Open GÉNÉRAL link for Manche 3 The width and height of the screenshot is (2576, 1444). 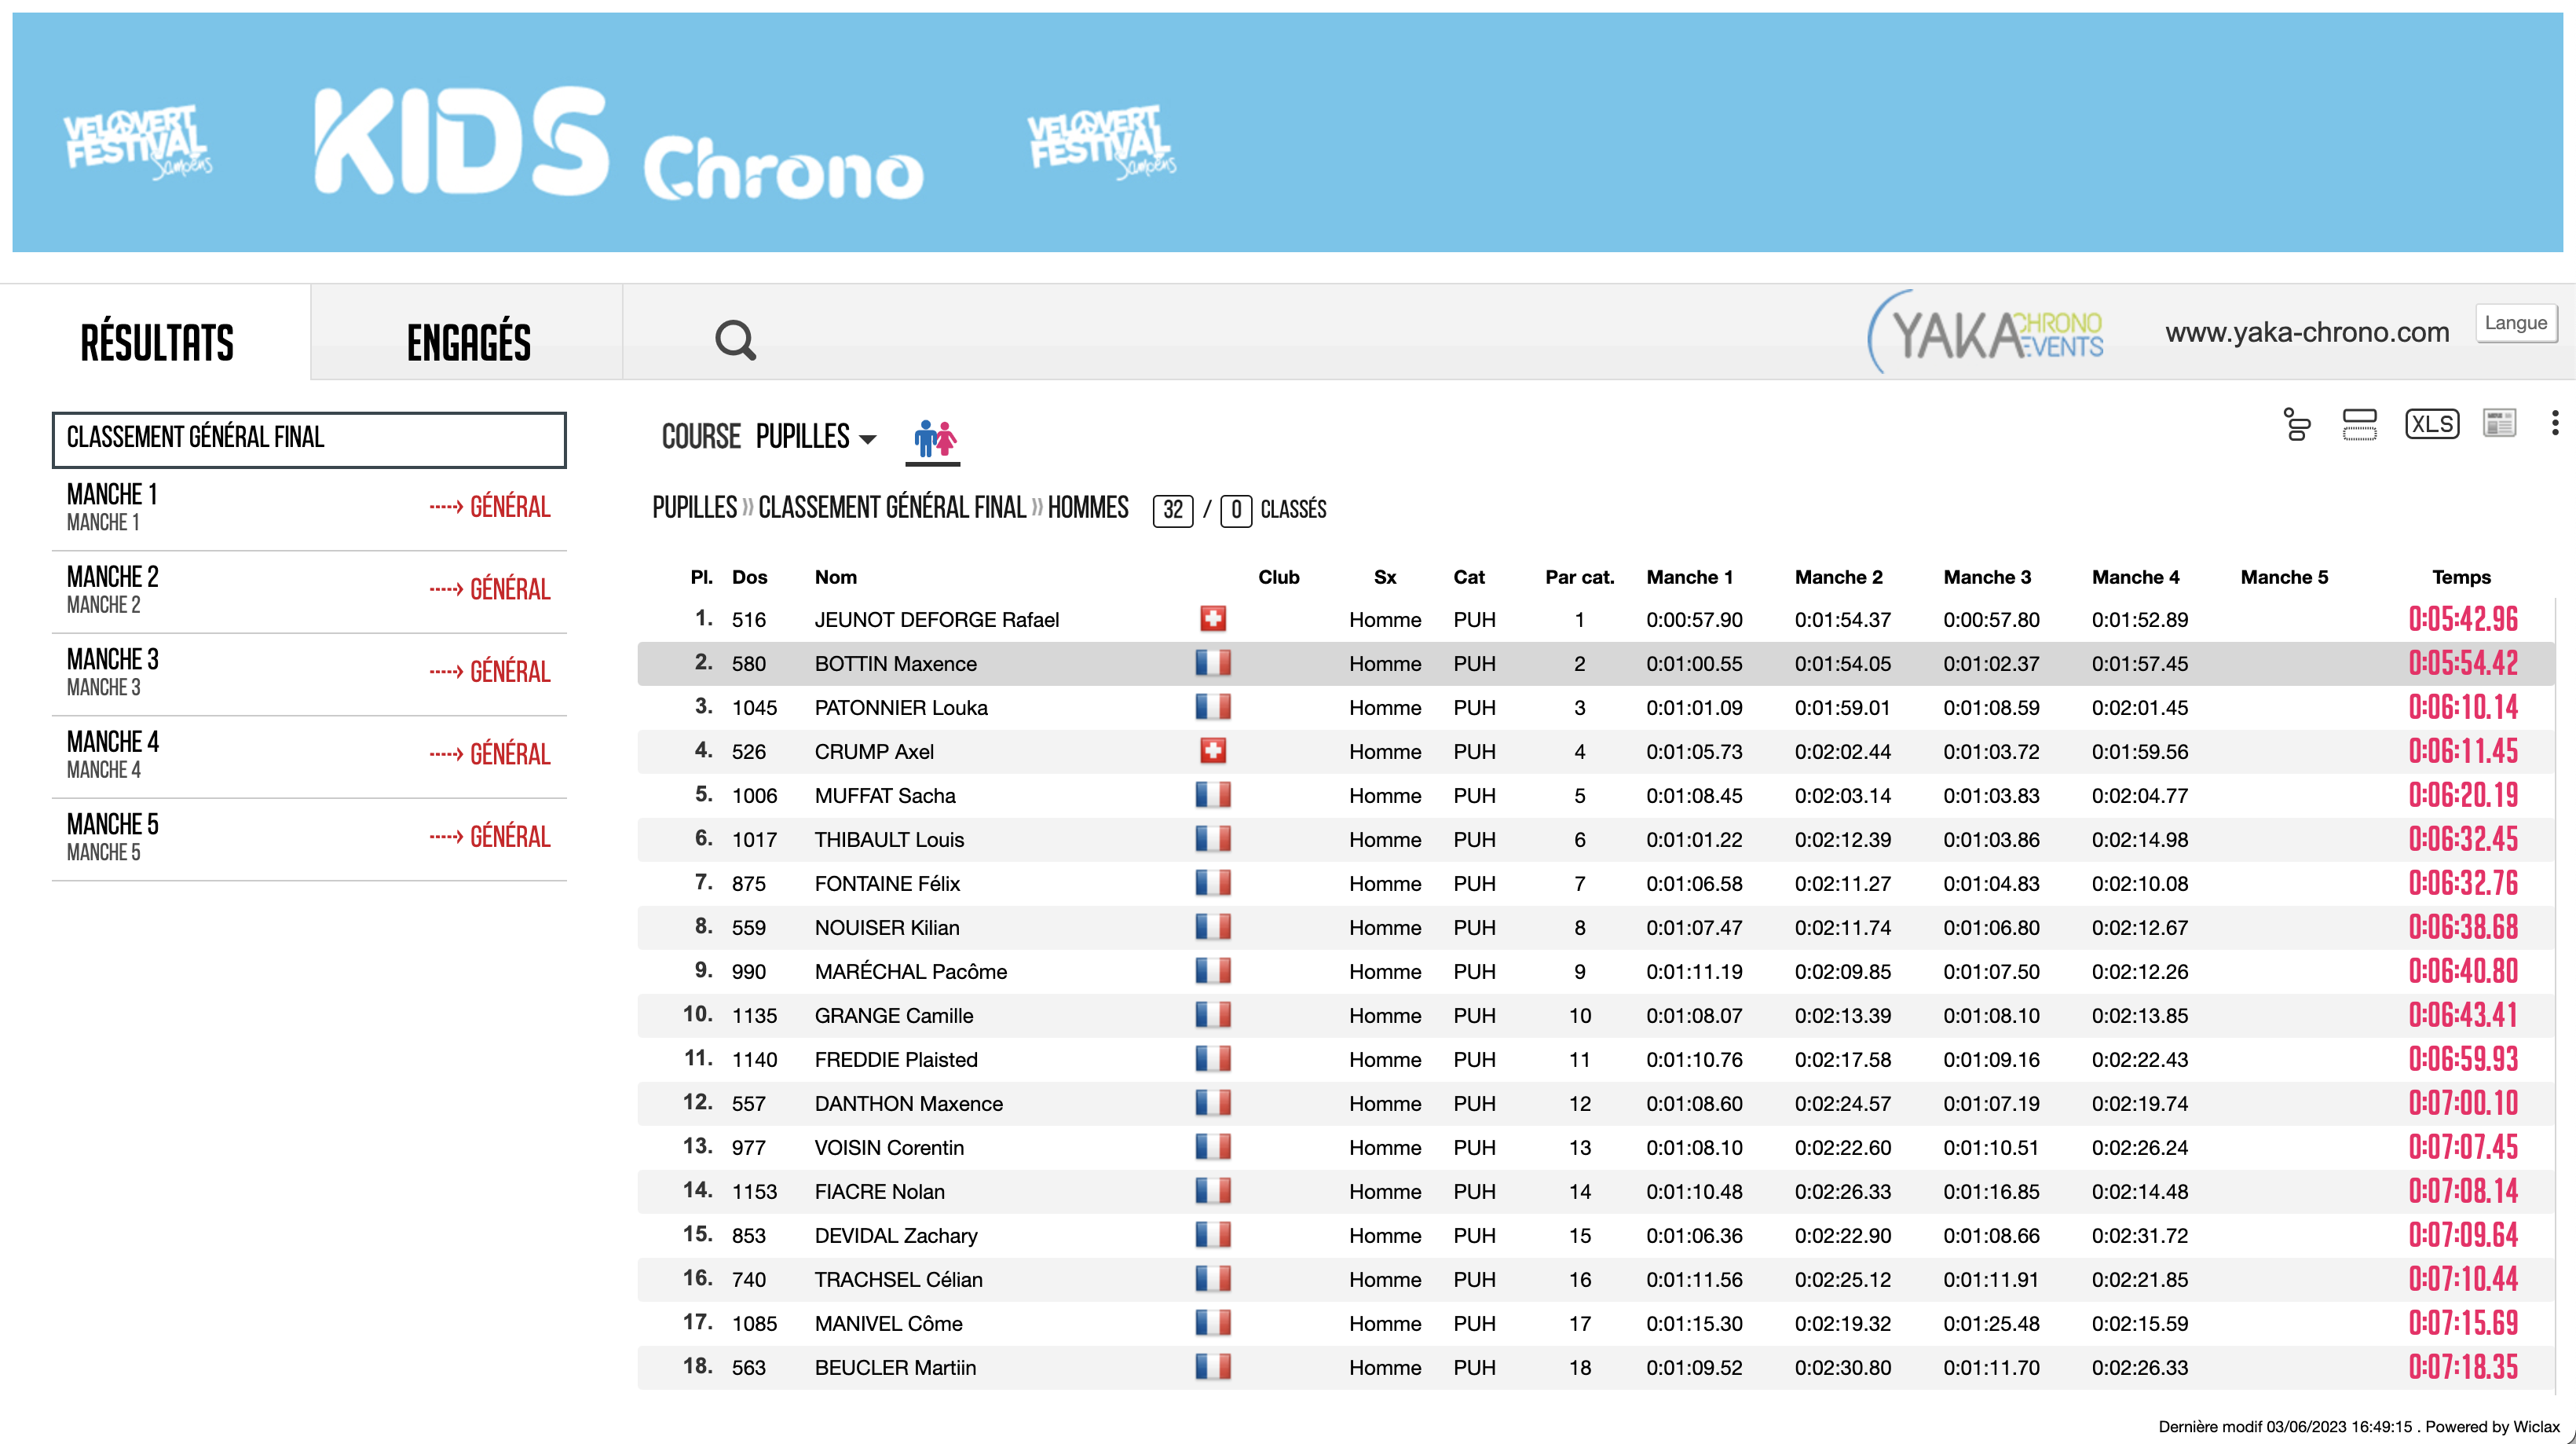pos(490,671)
